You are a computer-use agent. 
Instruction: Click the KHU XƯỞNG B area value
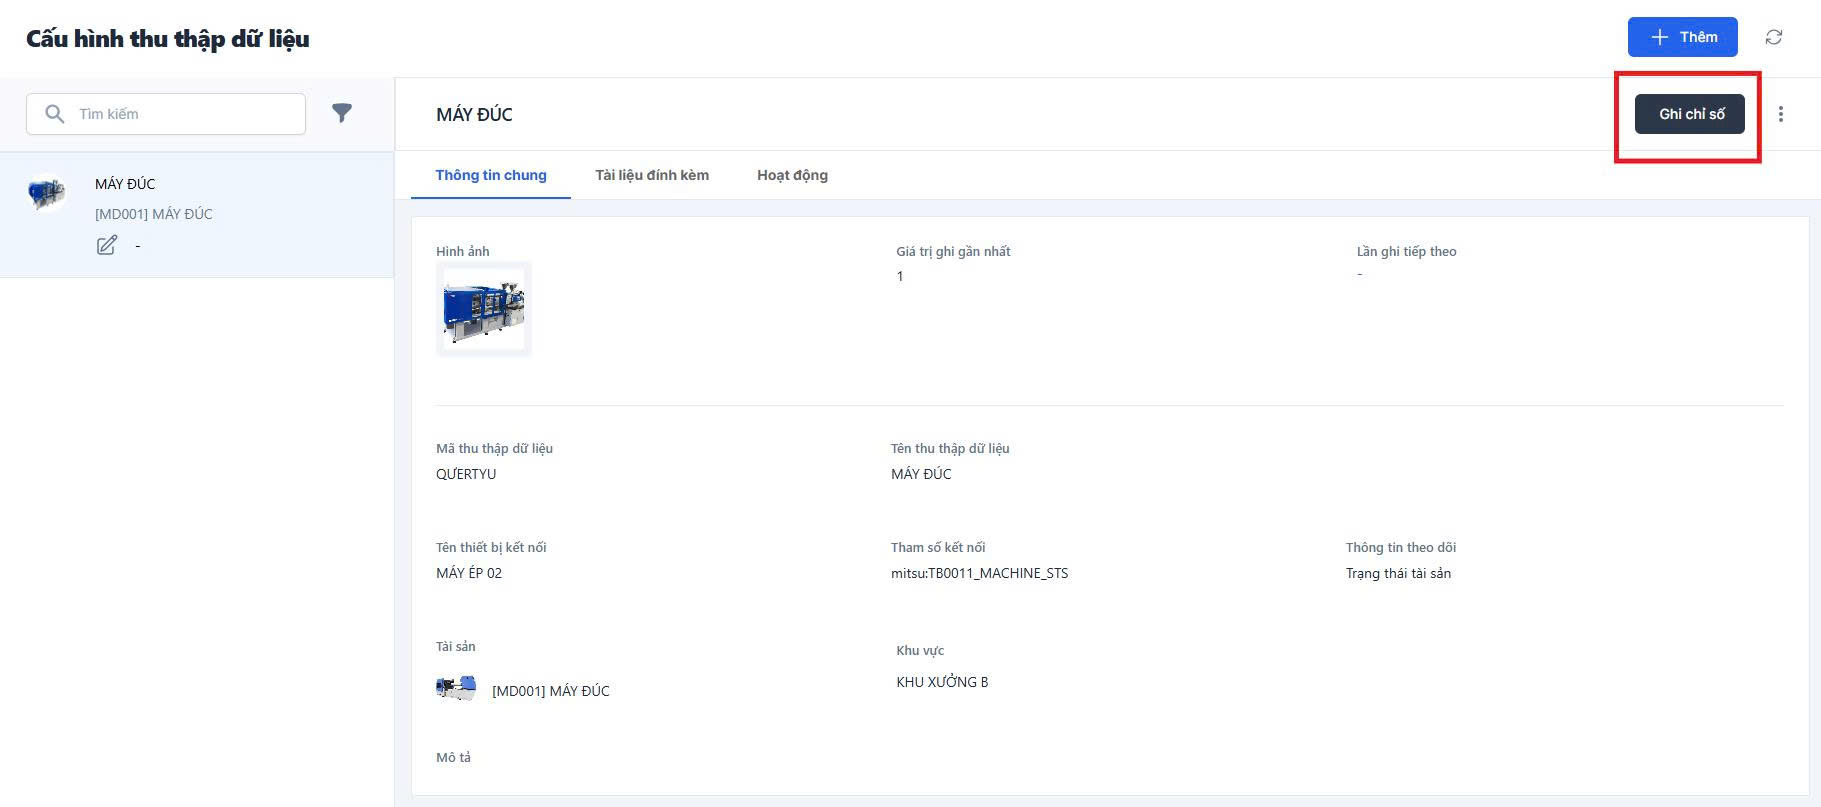point(941,682)
